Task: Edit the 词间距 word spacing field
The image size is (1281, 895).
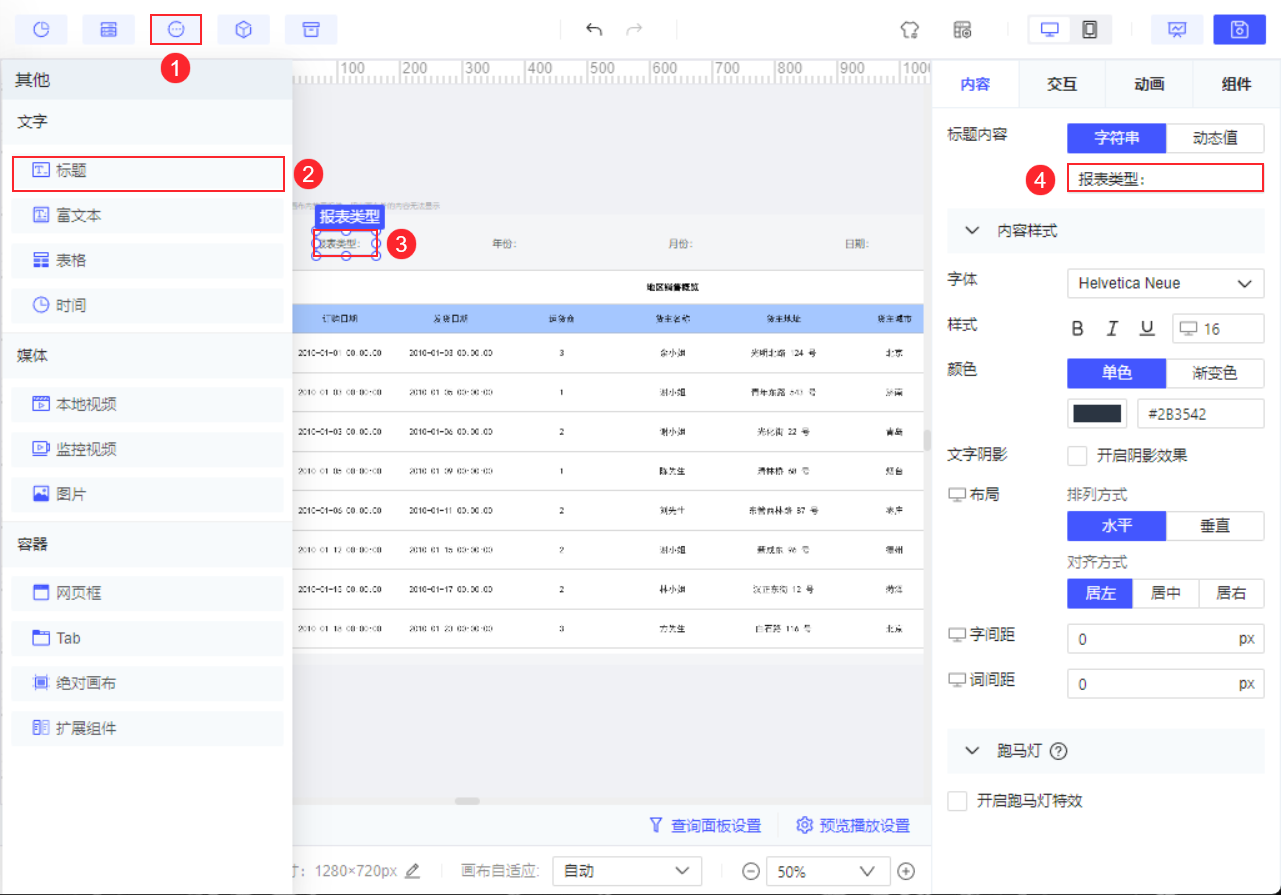Action: (x=1165, y=684)
